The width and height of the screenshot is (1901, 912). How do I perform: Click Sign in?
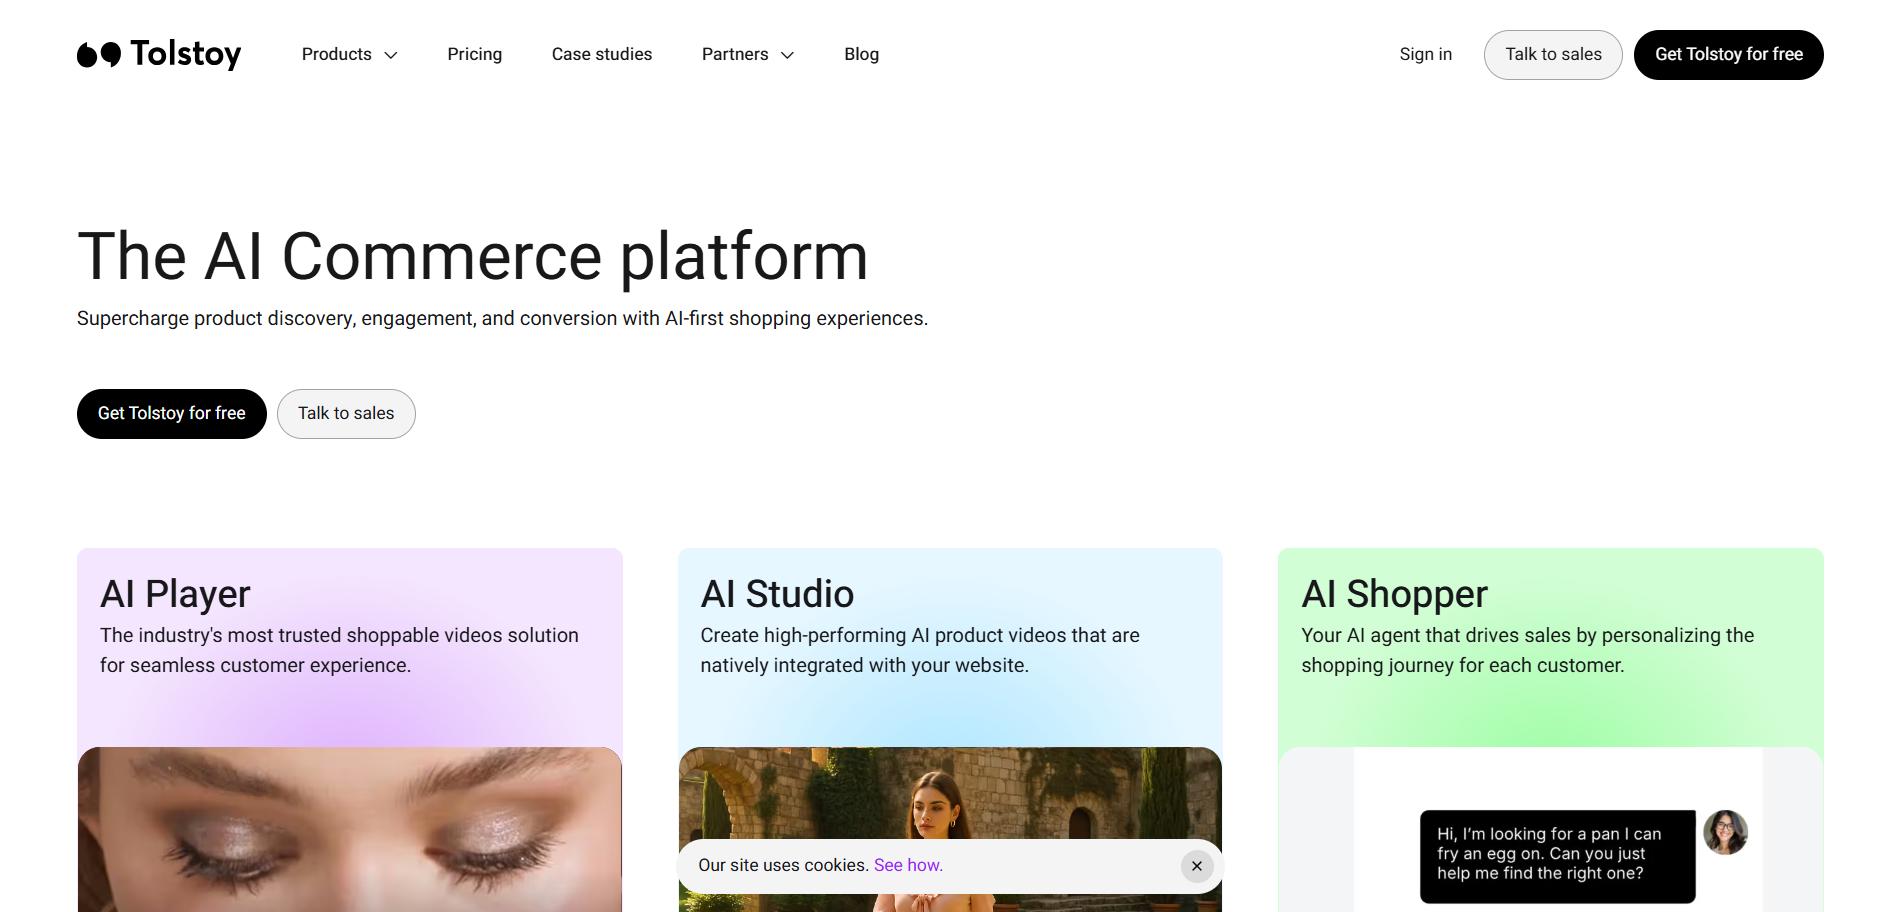tap(1425, 54)
